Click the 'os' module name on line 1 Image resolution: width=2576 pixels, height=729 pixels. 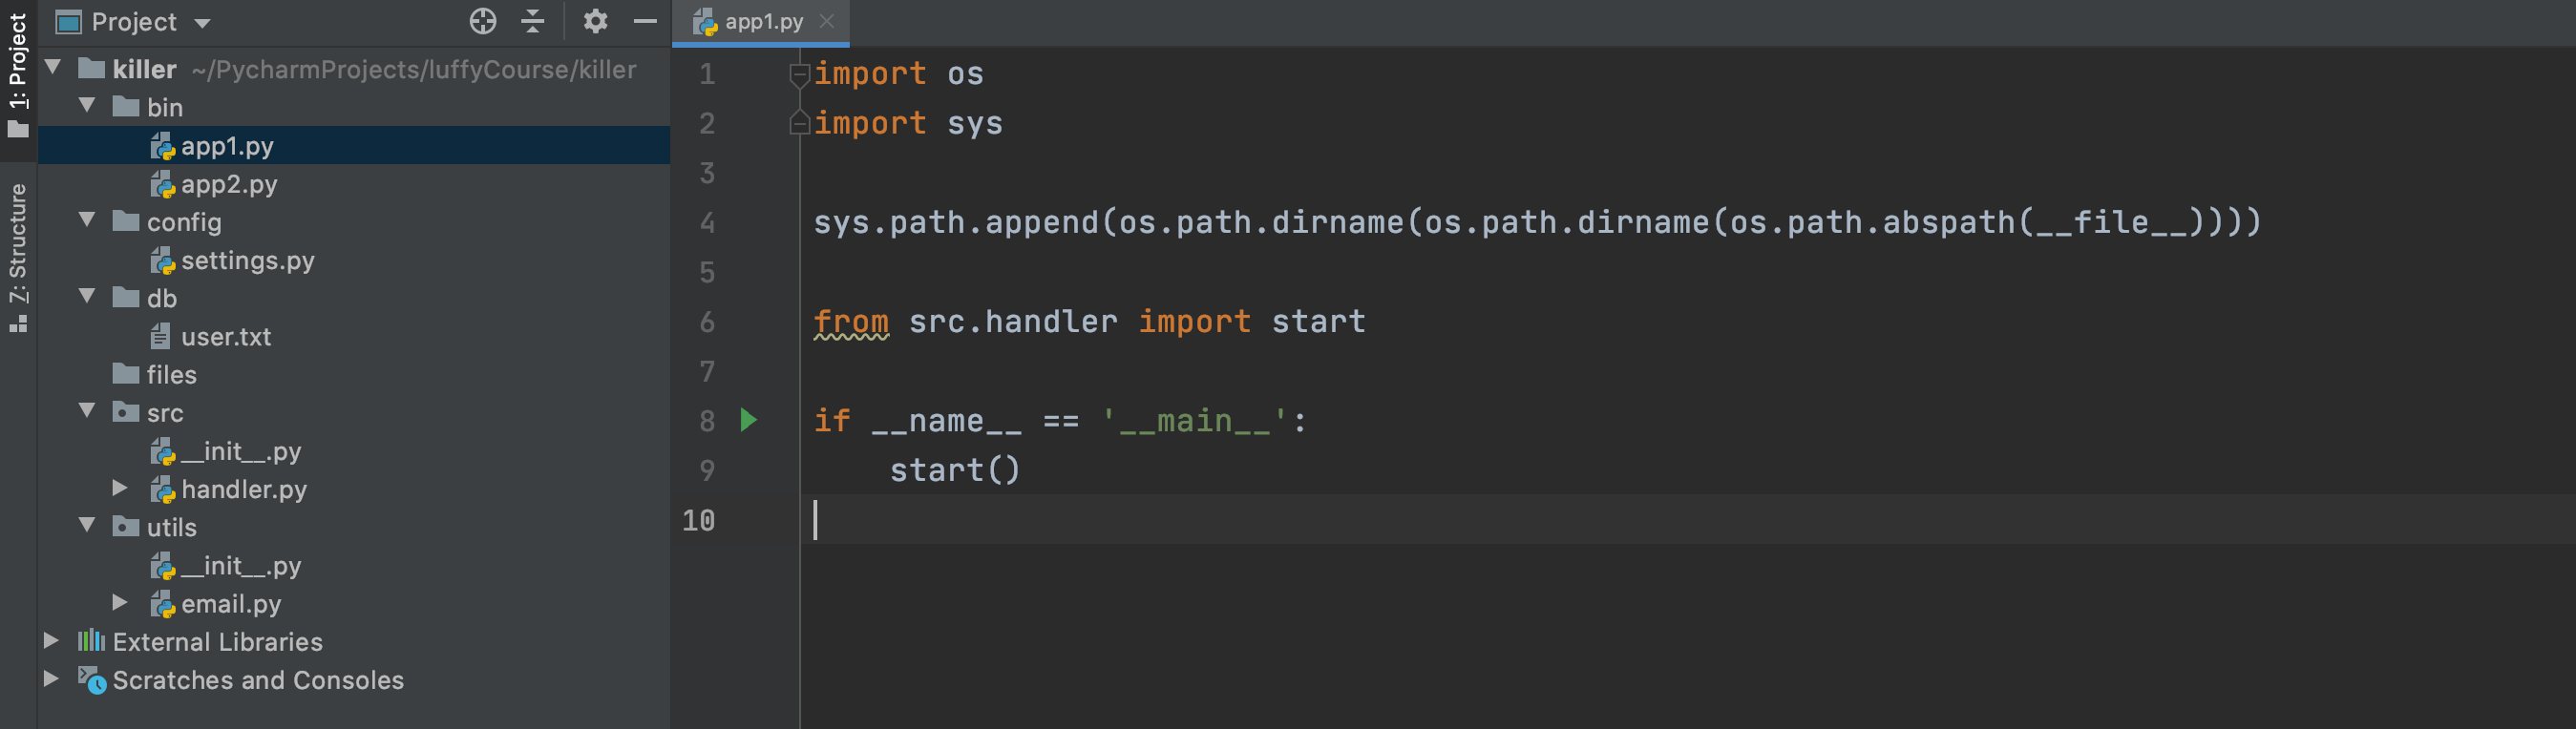965,74
